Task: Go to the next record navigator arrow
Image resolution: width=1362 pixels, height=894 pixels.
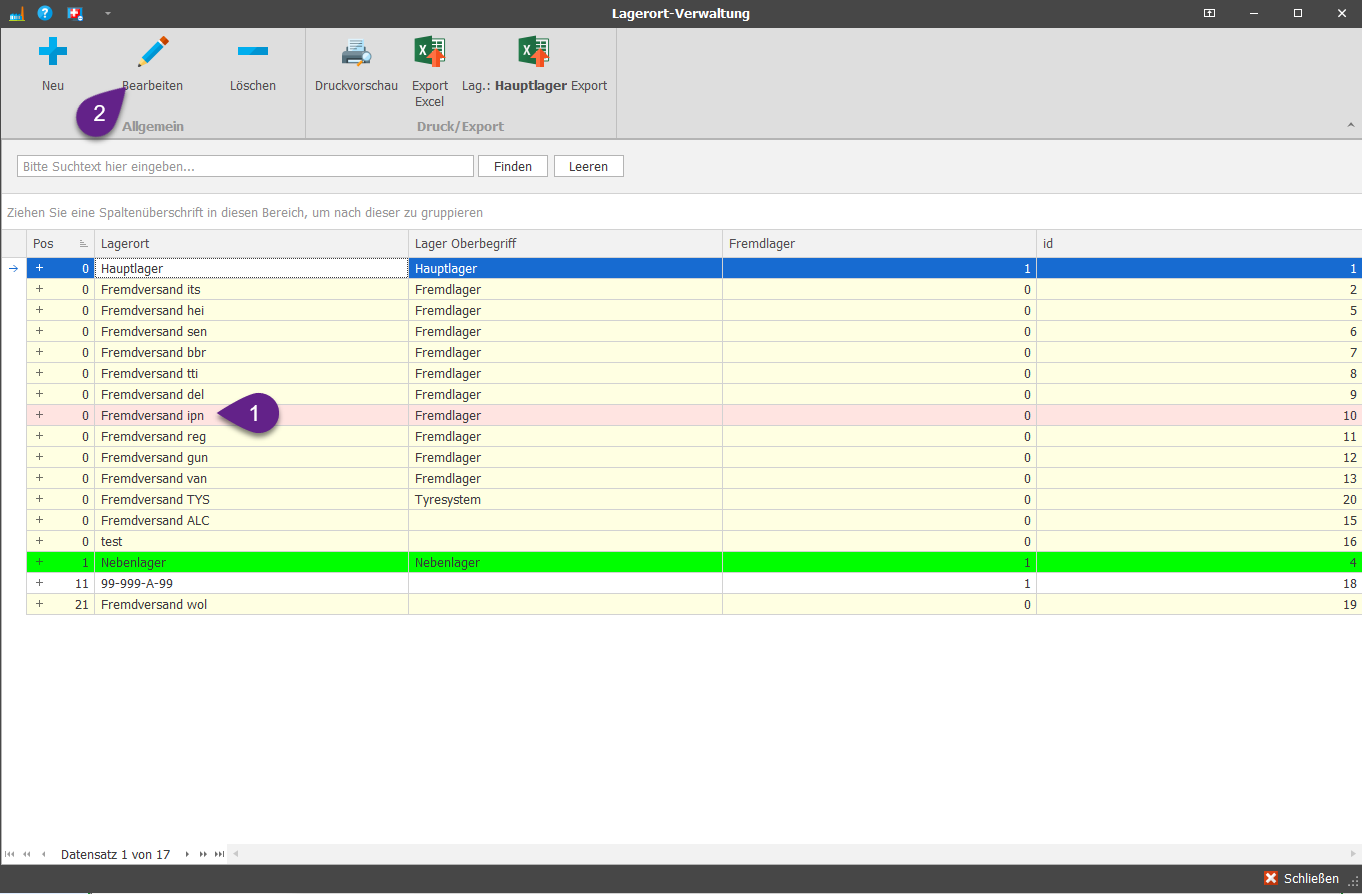Action: 186,854
